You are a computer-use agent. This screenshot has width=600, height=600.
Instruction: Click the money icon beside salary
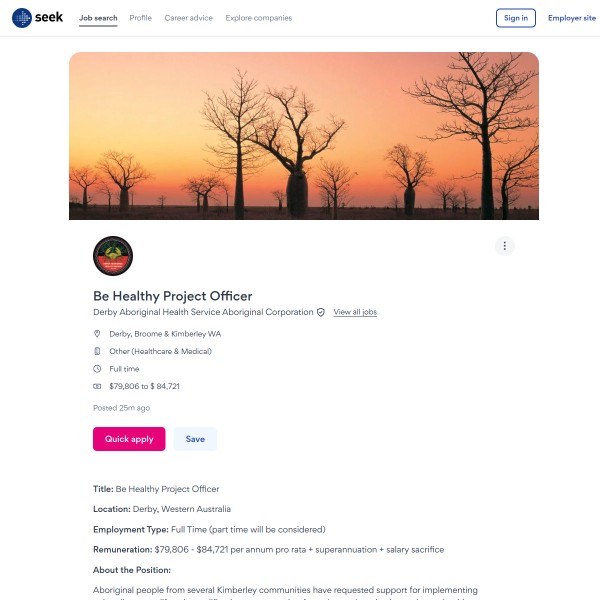click(97, 386)
